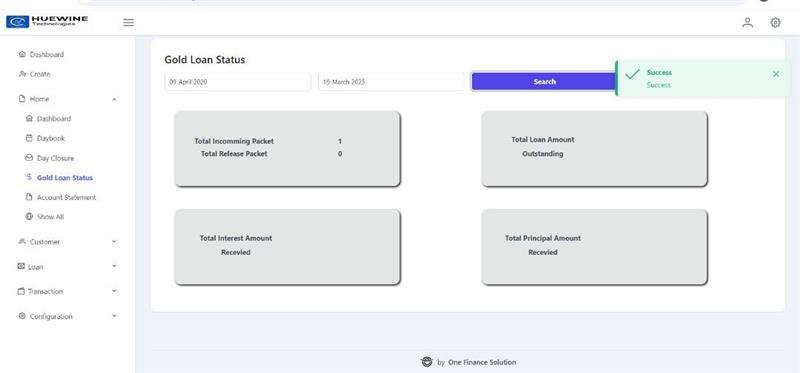Expand the Loan menu chevron
Screen dimensions: 800x373
114,266
